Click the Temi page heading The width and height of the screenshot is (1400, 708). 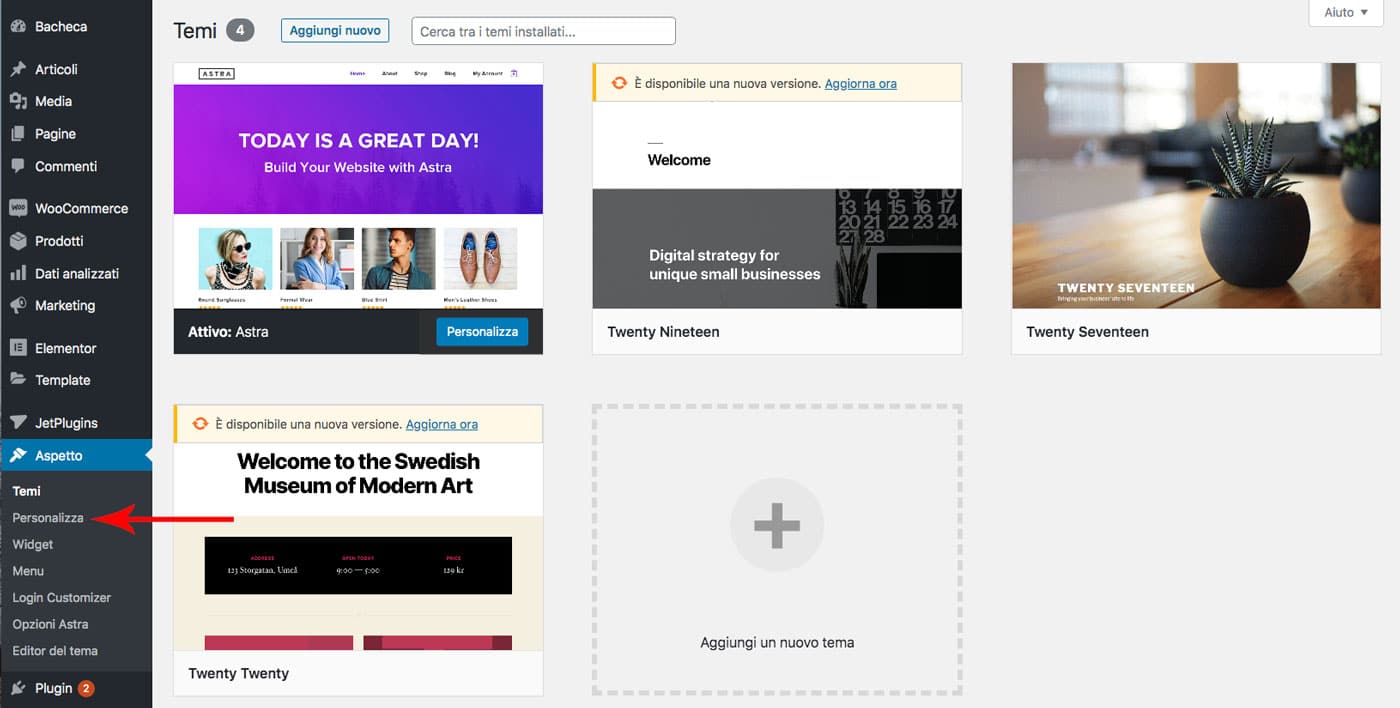pyautogui.click(x=195, y=30)
